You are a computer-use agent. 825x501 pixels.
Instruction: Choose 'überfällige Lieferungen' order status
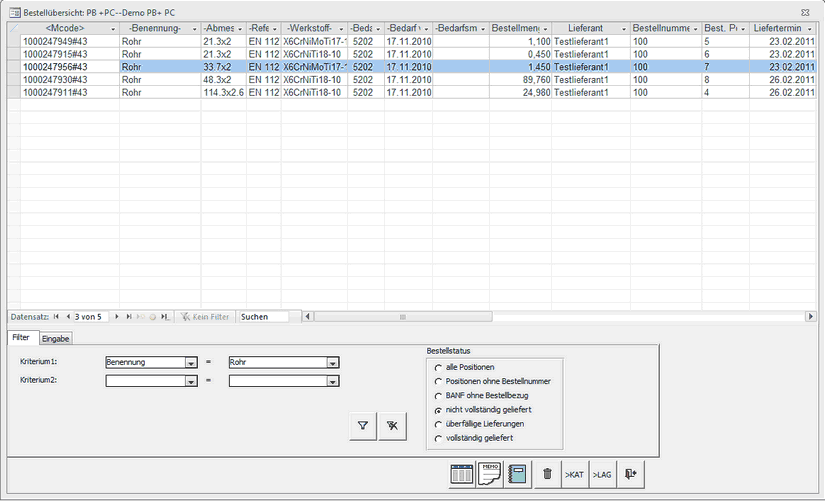(438, 424)
